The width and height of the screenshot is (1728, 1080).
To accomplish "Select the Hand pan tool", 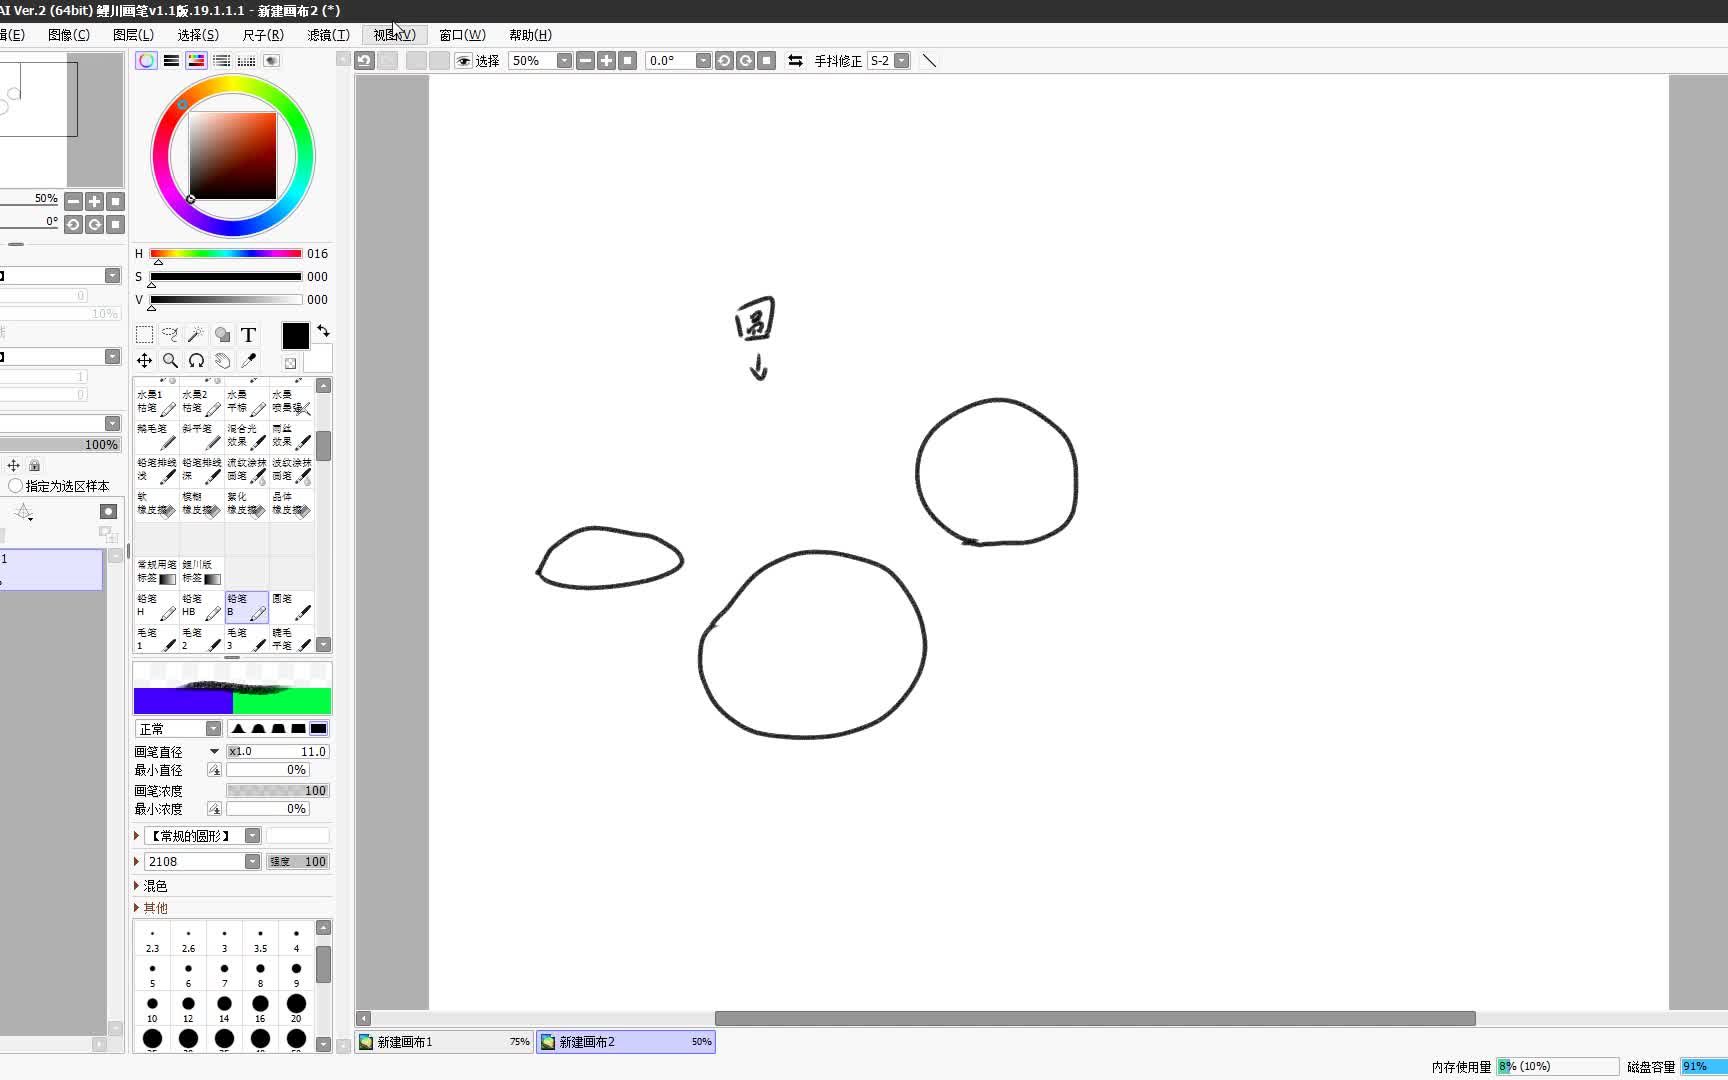I will (x=223, y=361).
